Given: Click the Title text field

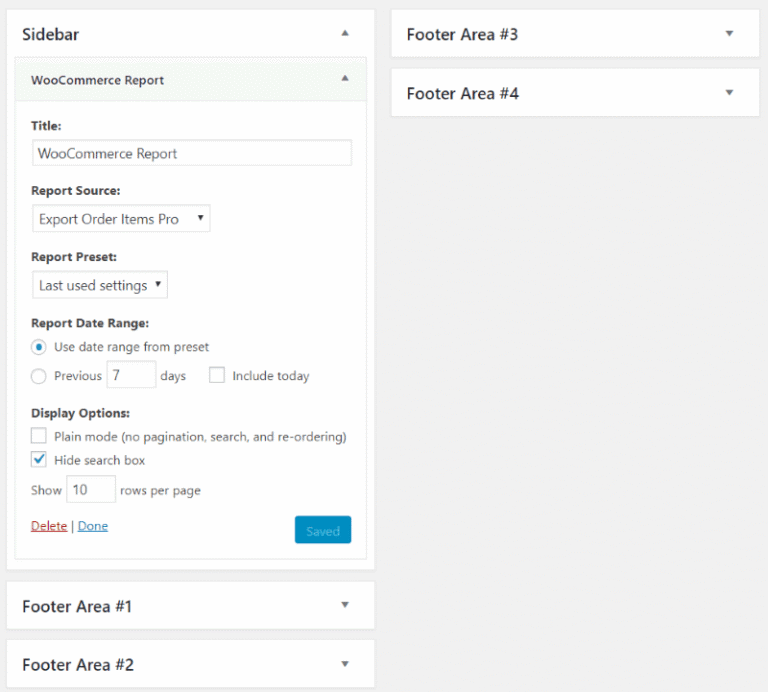Looking at the screenshot, I should (192, 153).
